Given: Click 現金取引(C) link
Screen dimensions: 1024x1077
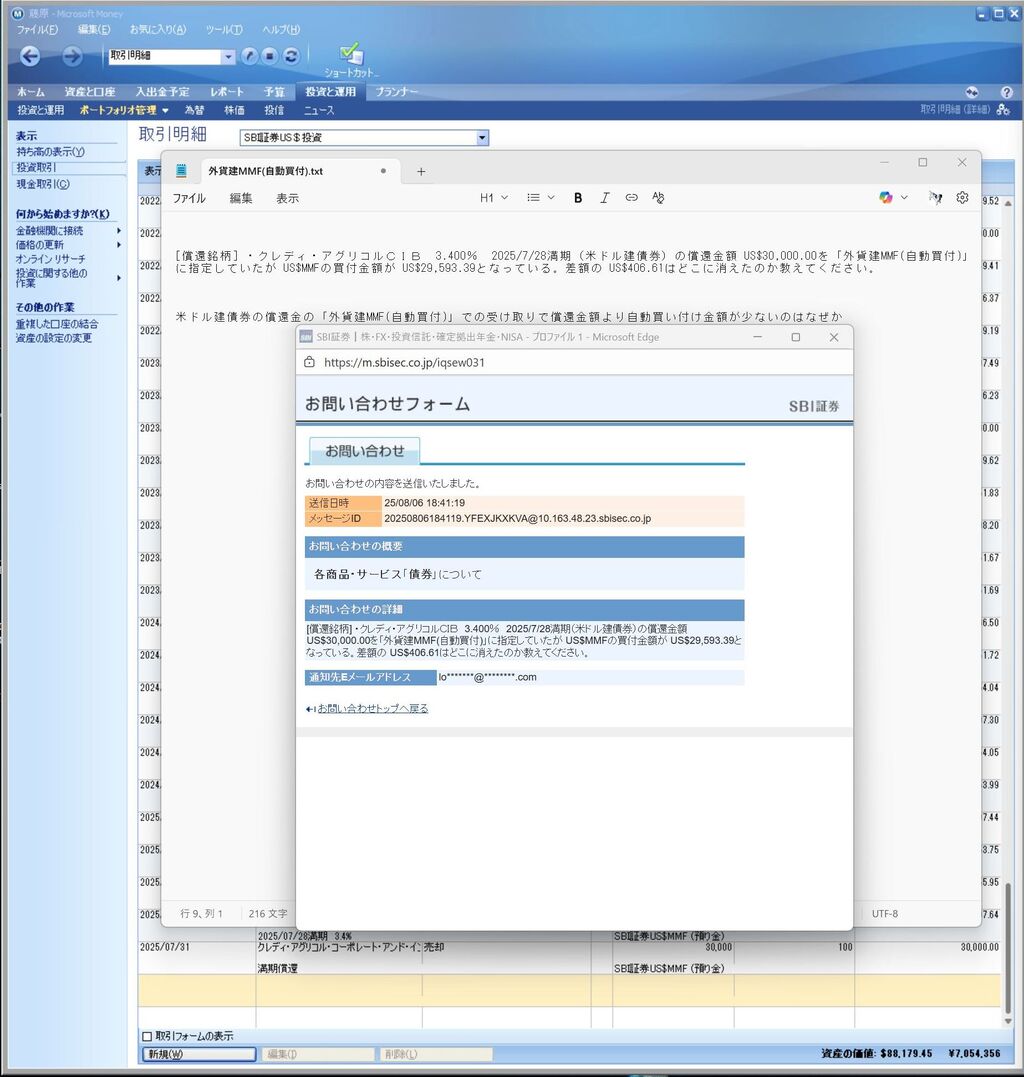Looking at the screenshot, I should [x=43, y=184].
